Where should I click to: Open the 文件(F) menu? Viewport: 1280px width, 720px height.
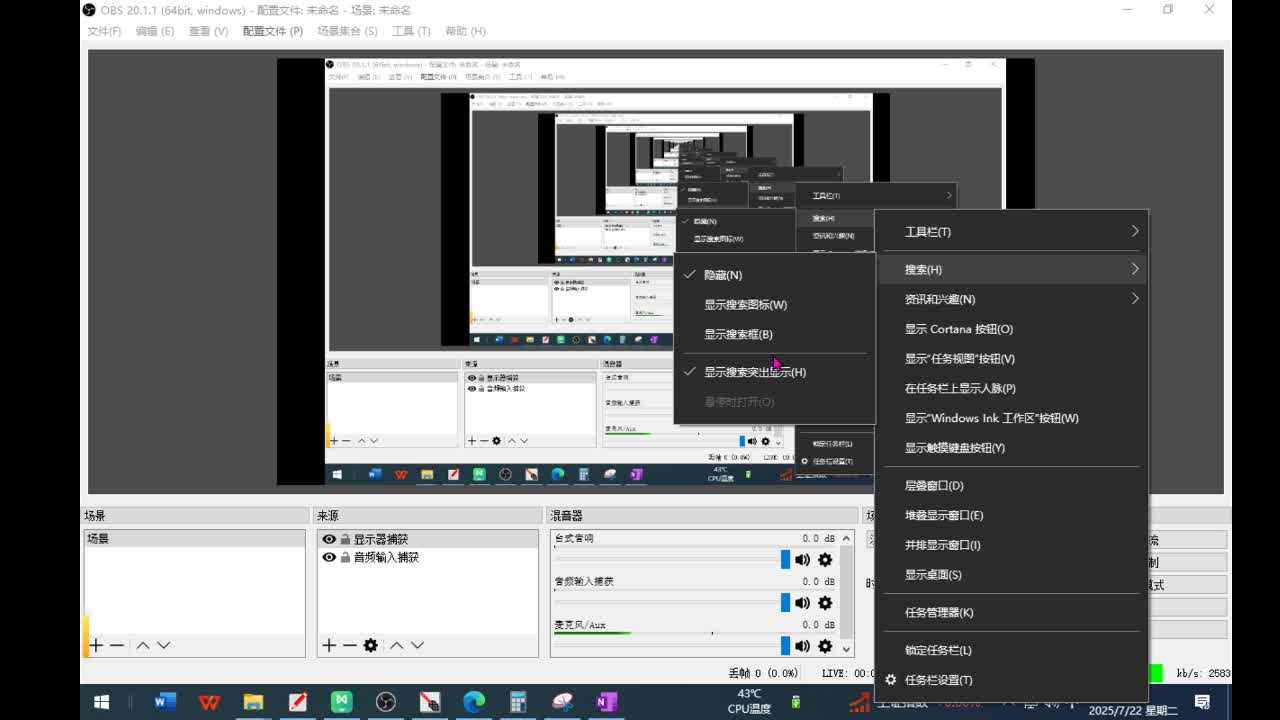104,31
